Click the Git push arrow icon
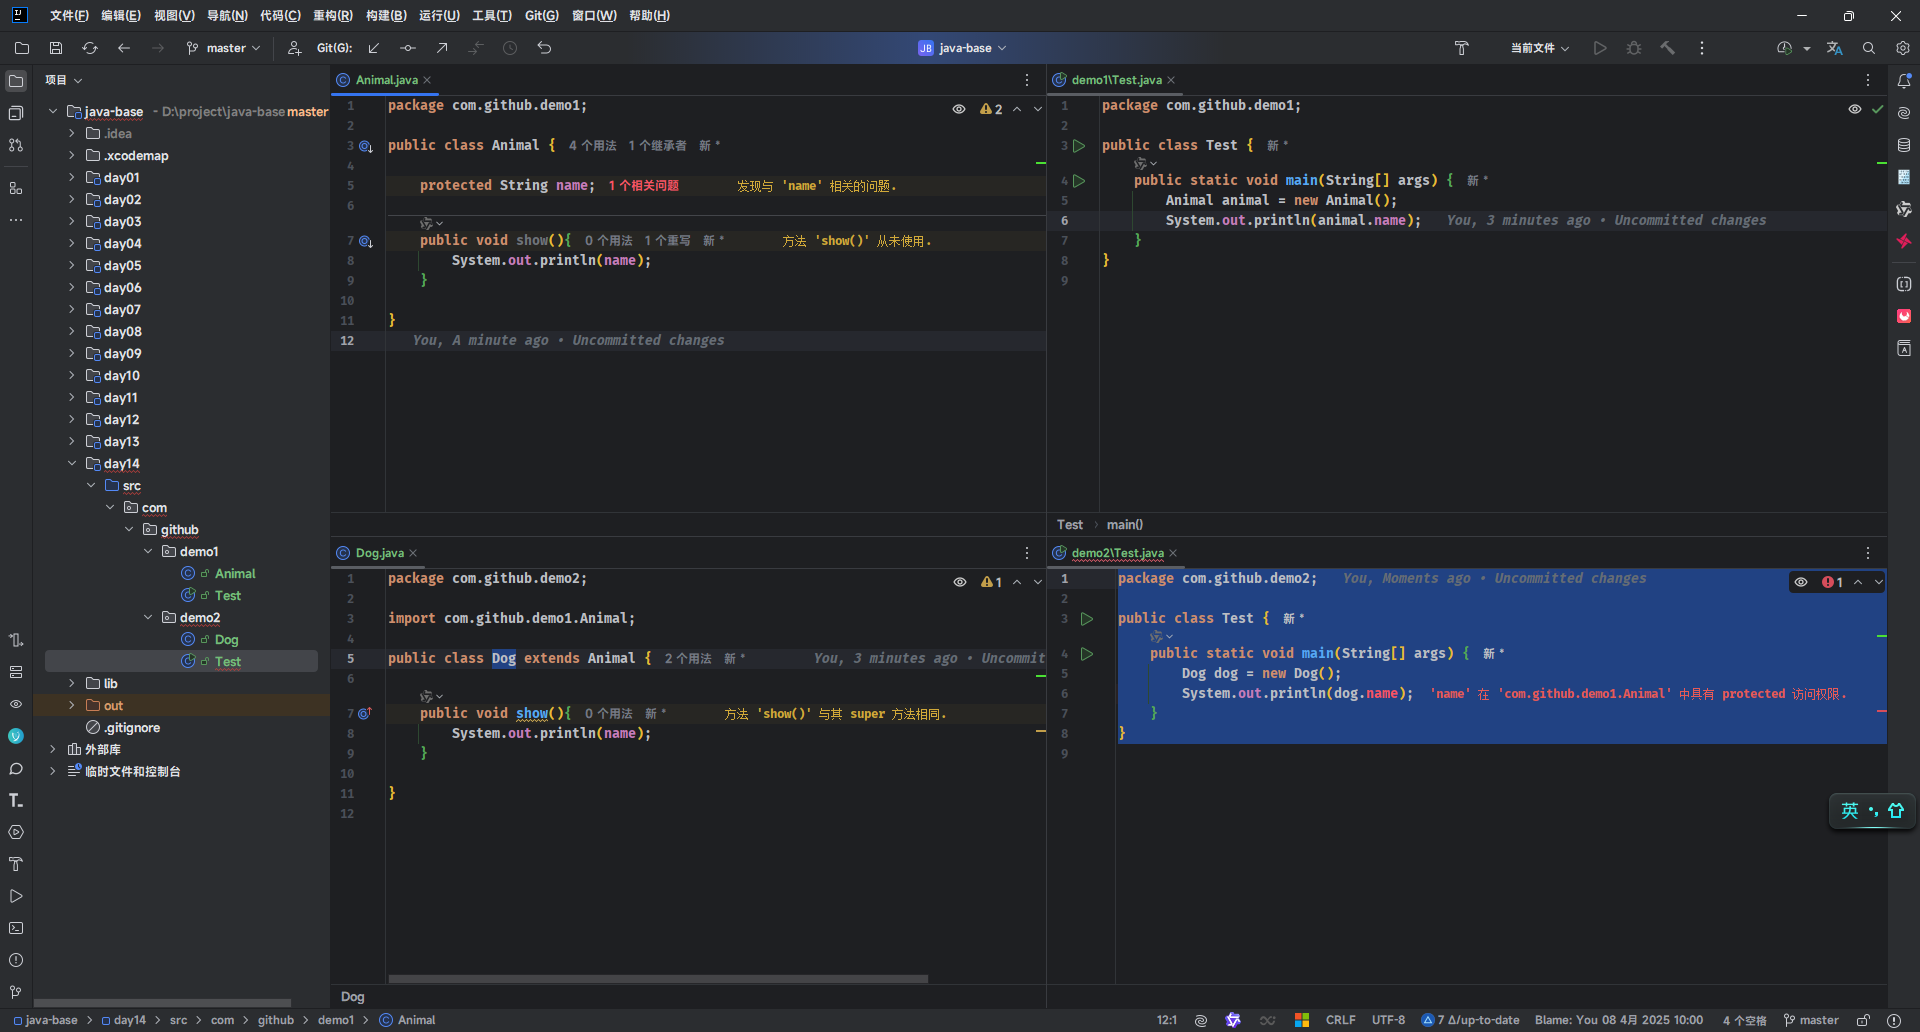 click(442, 48)
